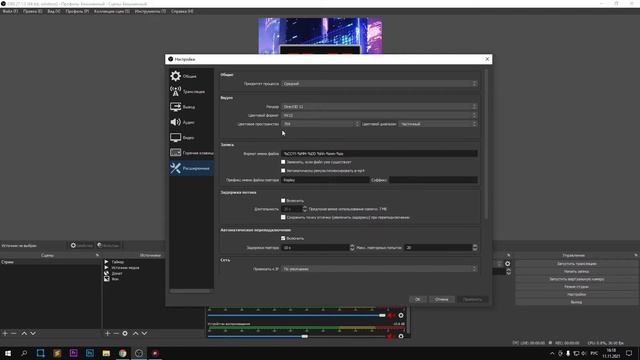The width and height of the screenshot is (640, 360).
Task: Enable the stream delay Включить checkbox
Action: coord(283,200)
